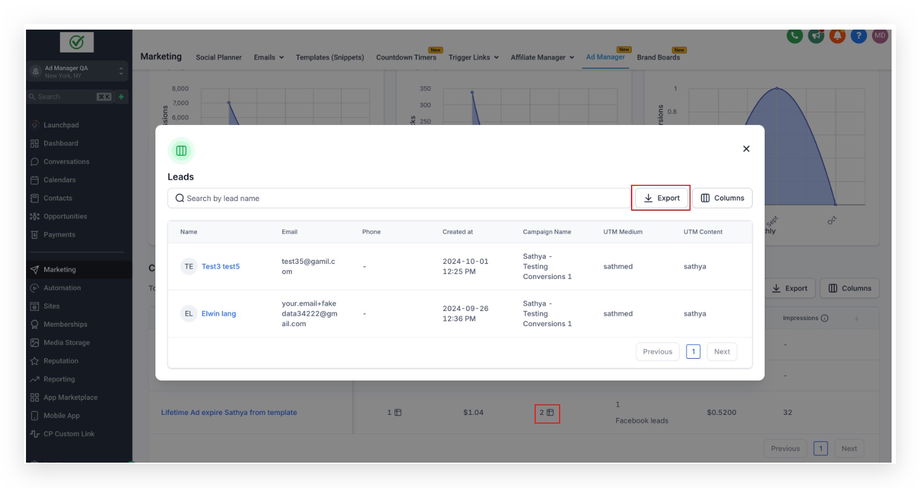Open CP Custom Link in the sidebar

click(69, 434)
